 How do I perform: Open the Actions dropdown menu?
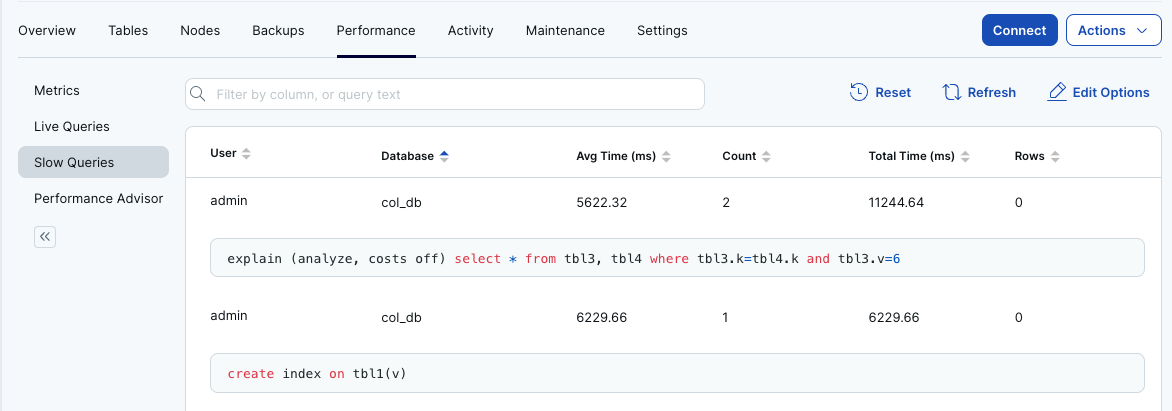1112,30
